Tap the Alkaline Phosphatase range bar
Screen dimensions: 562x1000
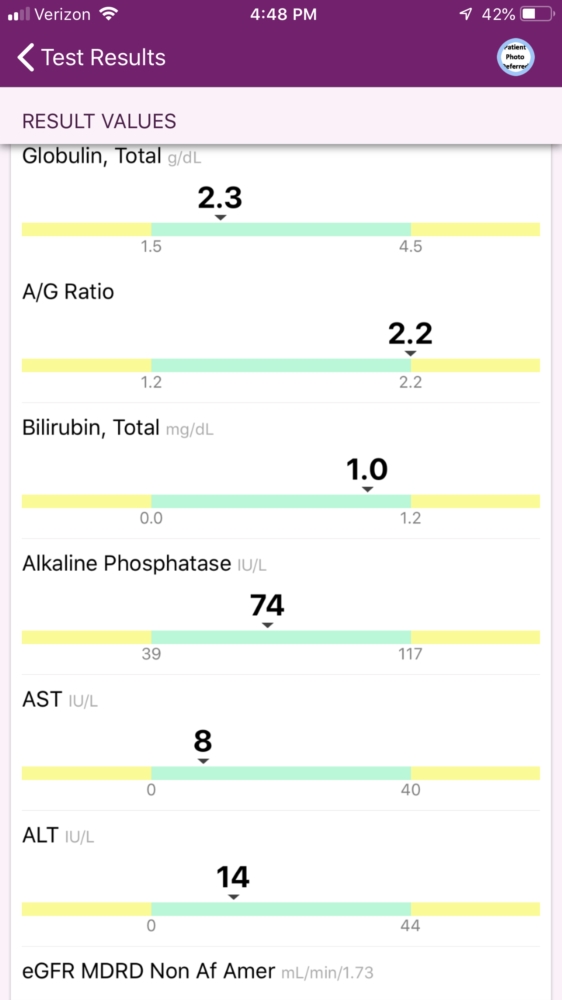[281, 637]
